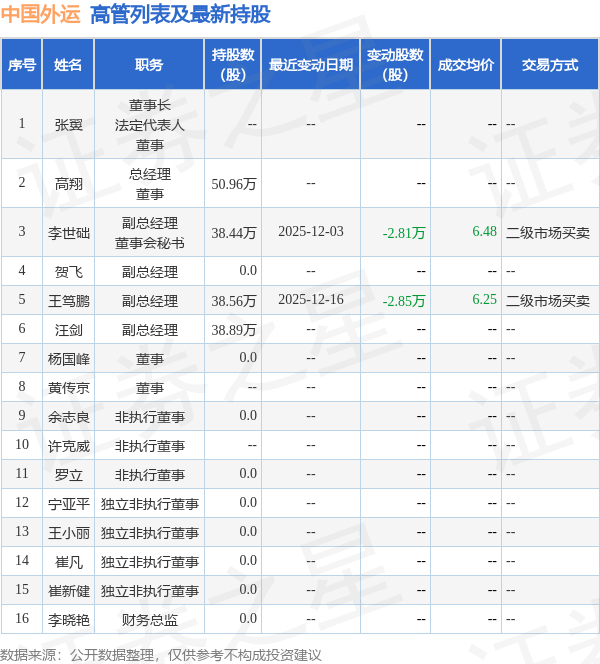Viewport: 600px width, 664px height.
Task: Click the 最近变动日期 column header
Action: click(x=311, y=65)
